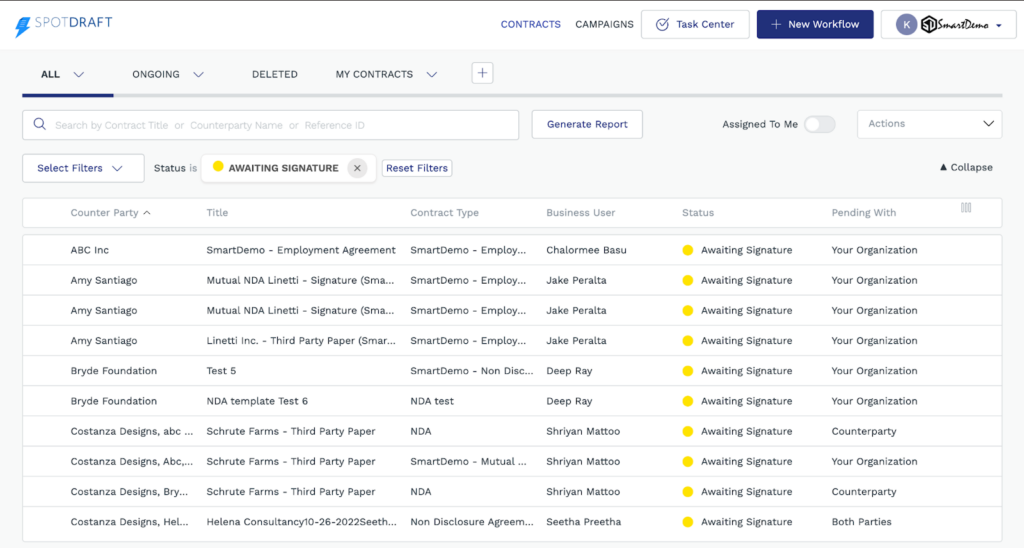Go to CONTRACTS in the top navigation
Image resolution: width=1024 pixels, height=548 pixels.
coord(530,24)
